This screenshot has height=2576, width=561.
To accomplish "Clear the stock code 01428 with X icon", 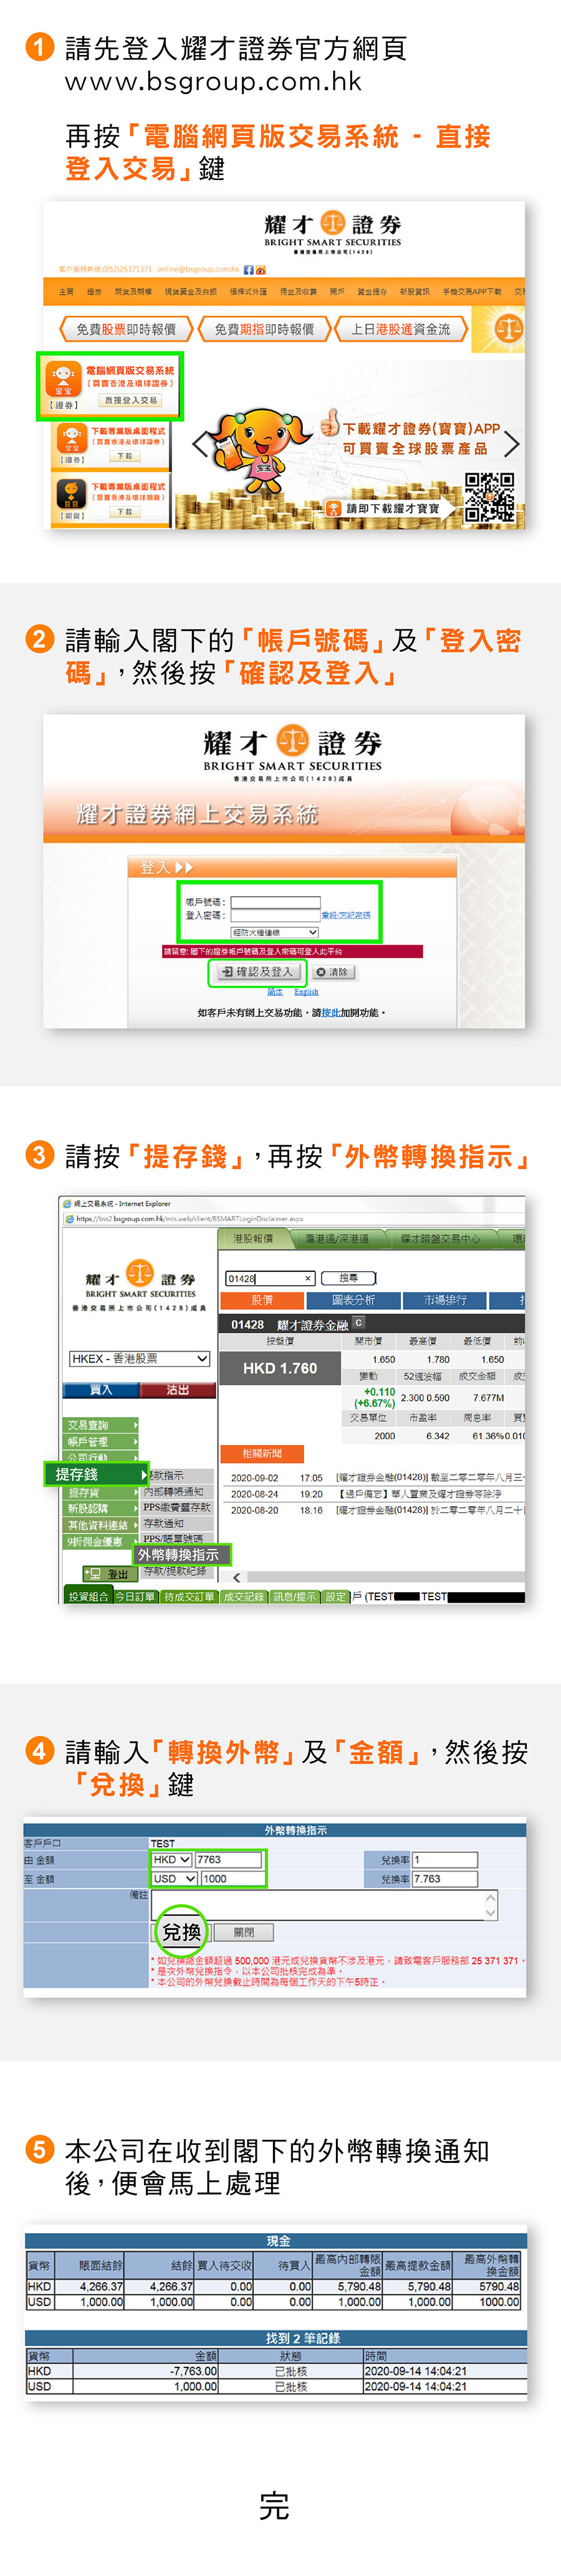I will [308, 1278].
